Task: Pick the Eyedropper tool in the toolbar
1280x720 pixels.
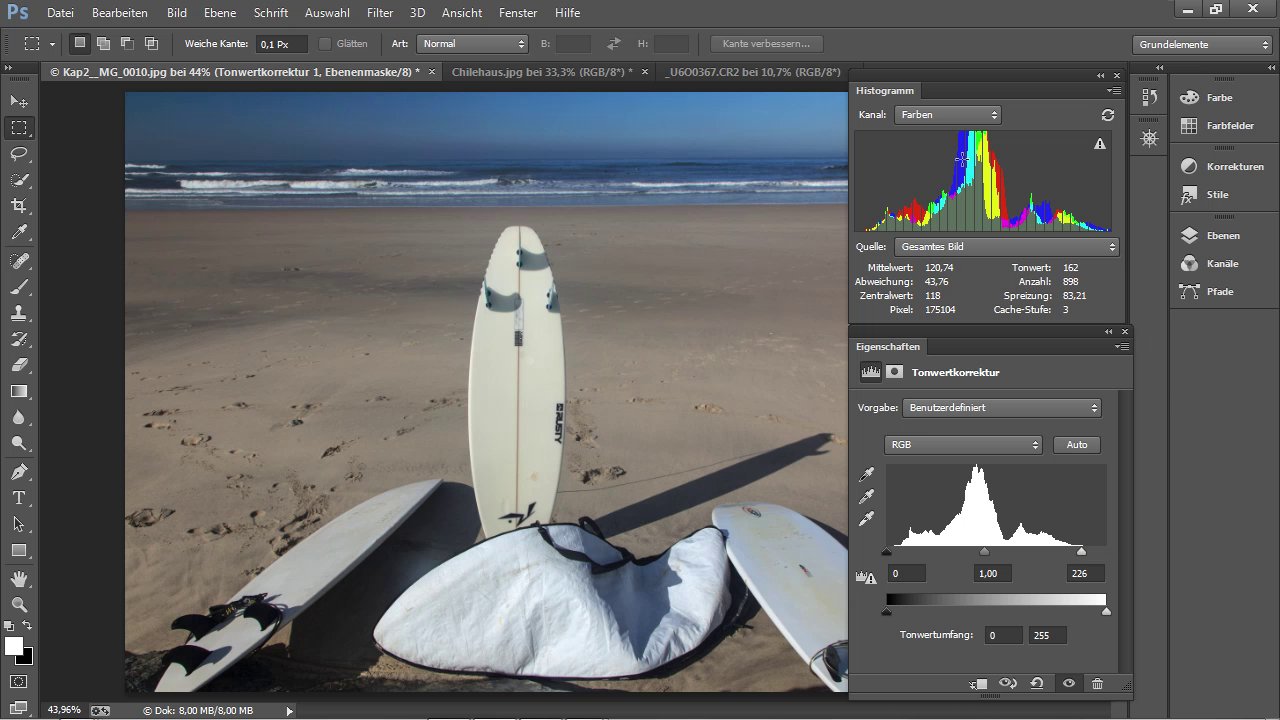Action: pos(19,232)
